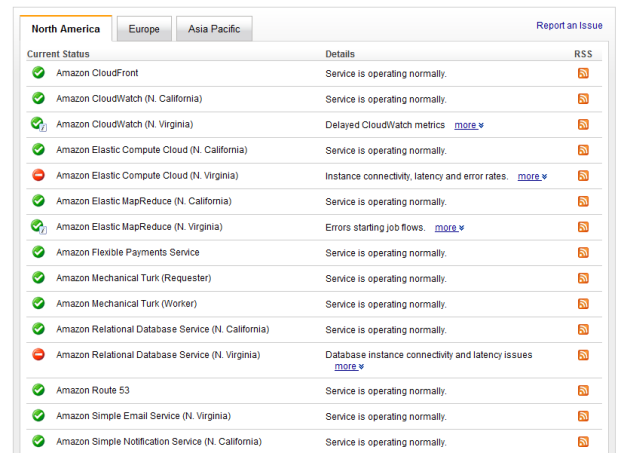Viewport: 630px width, 453px height.
Task: Open RSS feed for Elastic Compute Cloud N. Virginia
Action: (x=583, y=176)
